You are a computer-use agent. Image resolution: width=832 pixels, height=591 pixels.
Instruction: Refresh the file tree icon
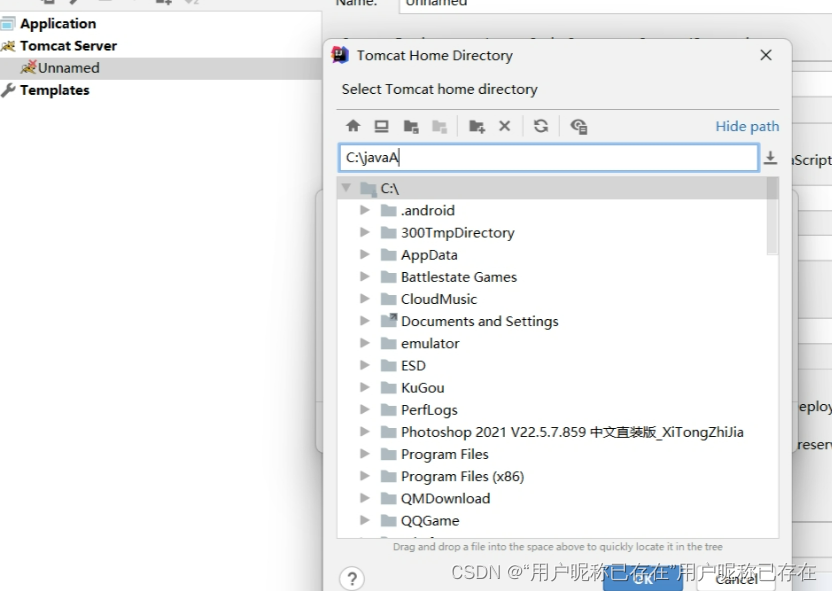[541, 126]
